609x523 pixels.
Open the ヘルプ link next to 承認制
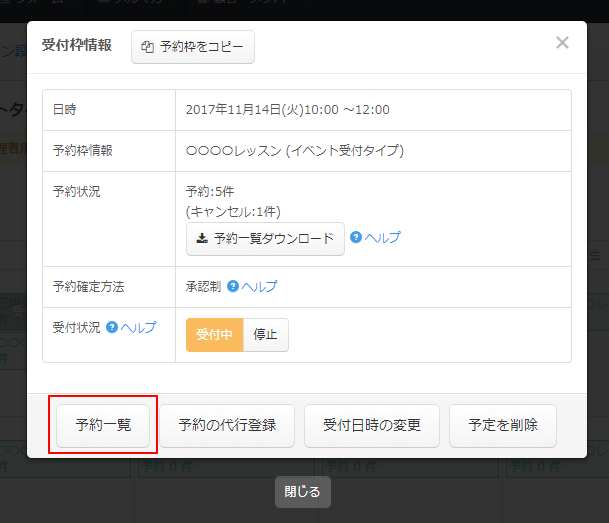(x=259, y=286)
